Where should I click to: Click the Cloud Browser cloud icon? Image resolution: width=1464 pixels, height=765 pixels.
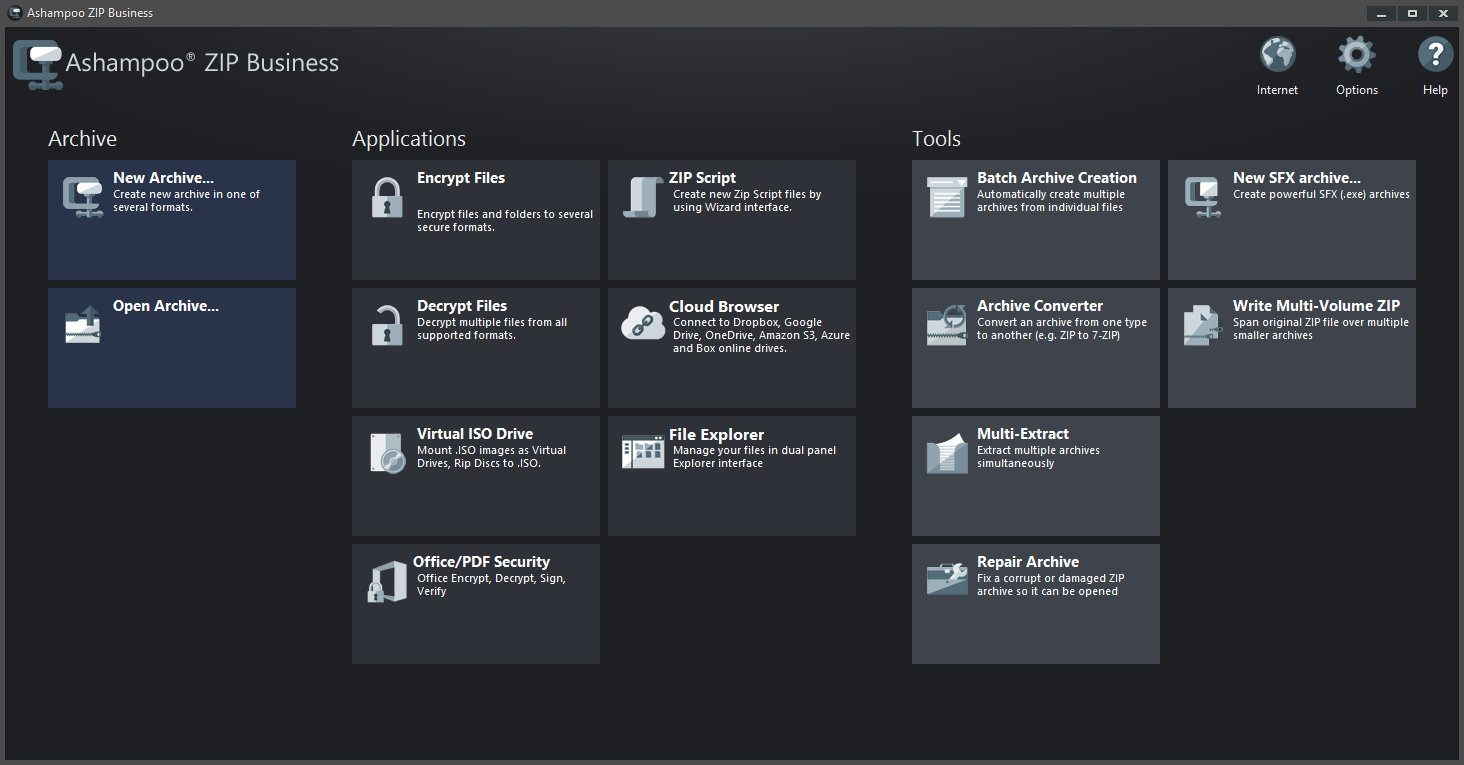pos(642,324)
